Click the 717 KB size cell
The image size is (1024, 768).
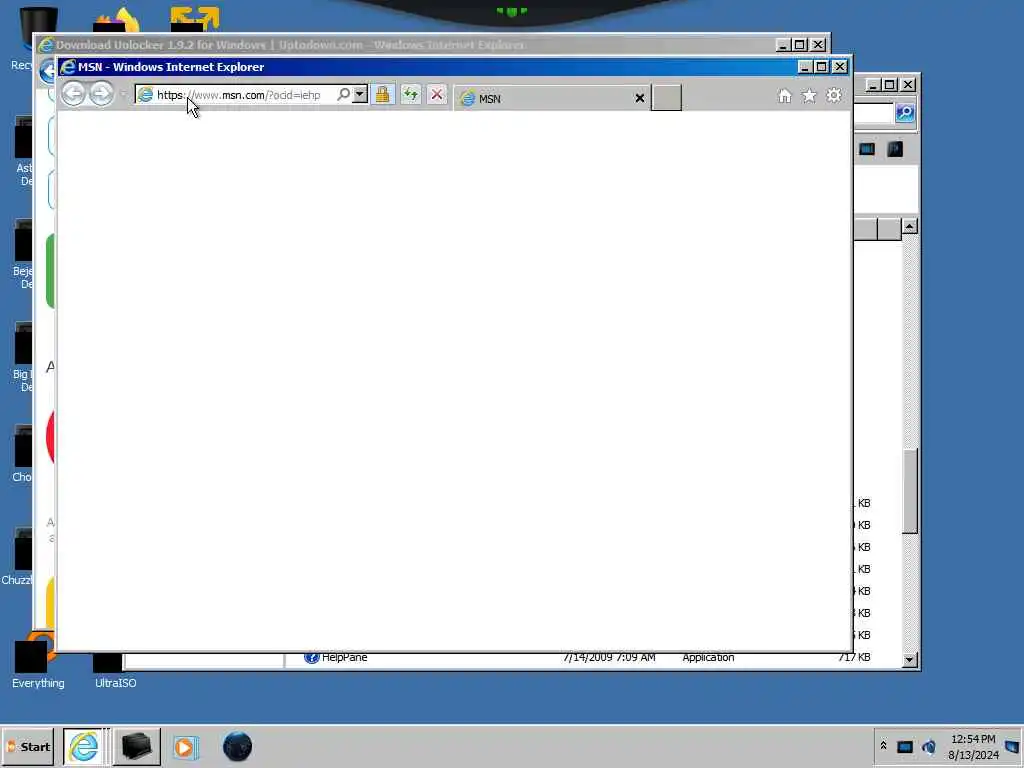(x=854, y=658)
